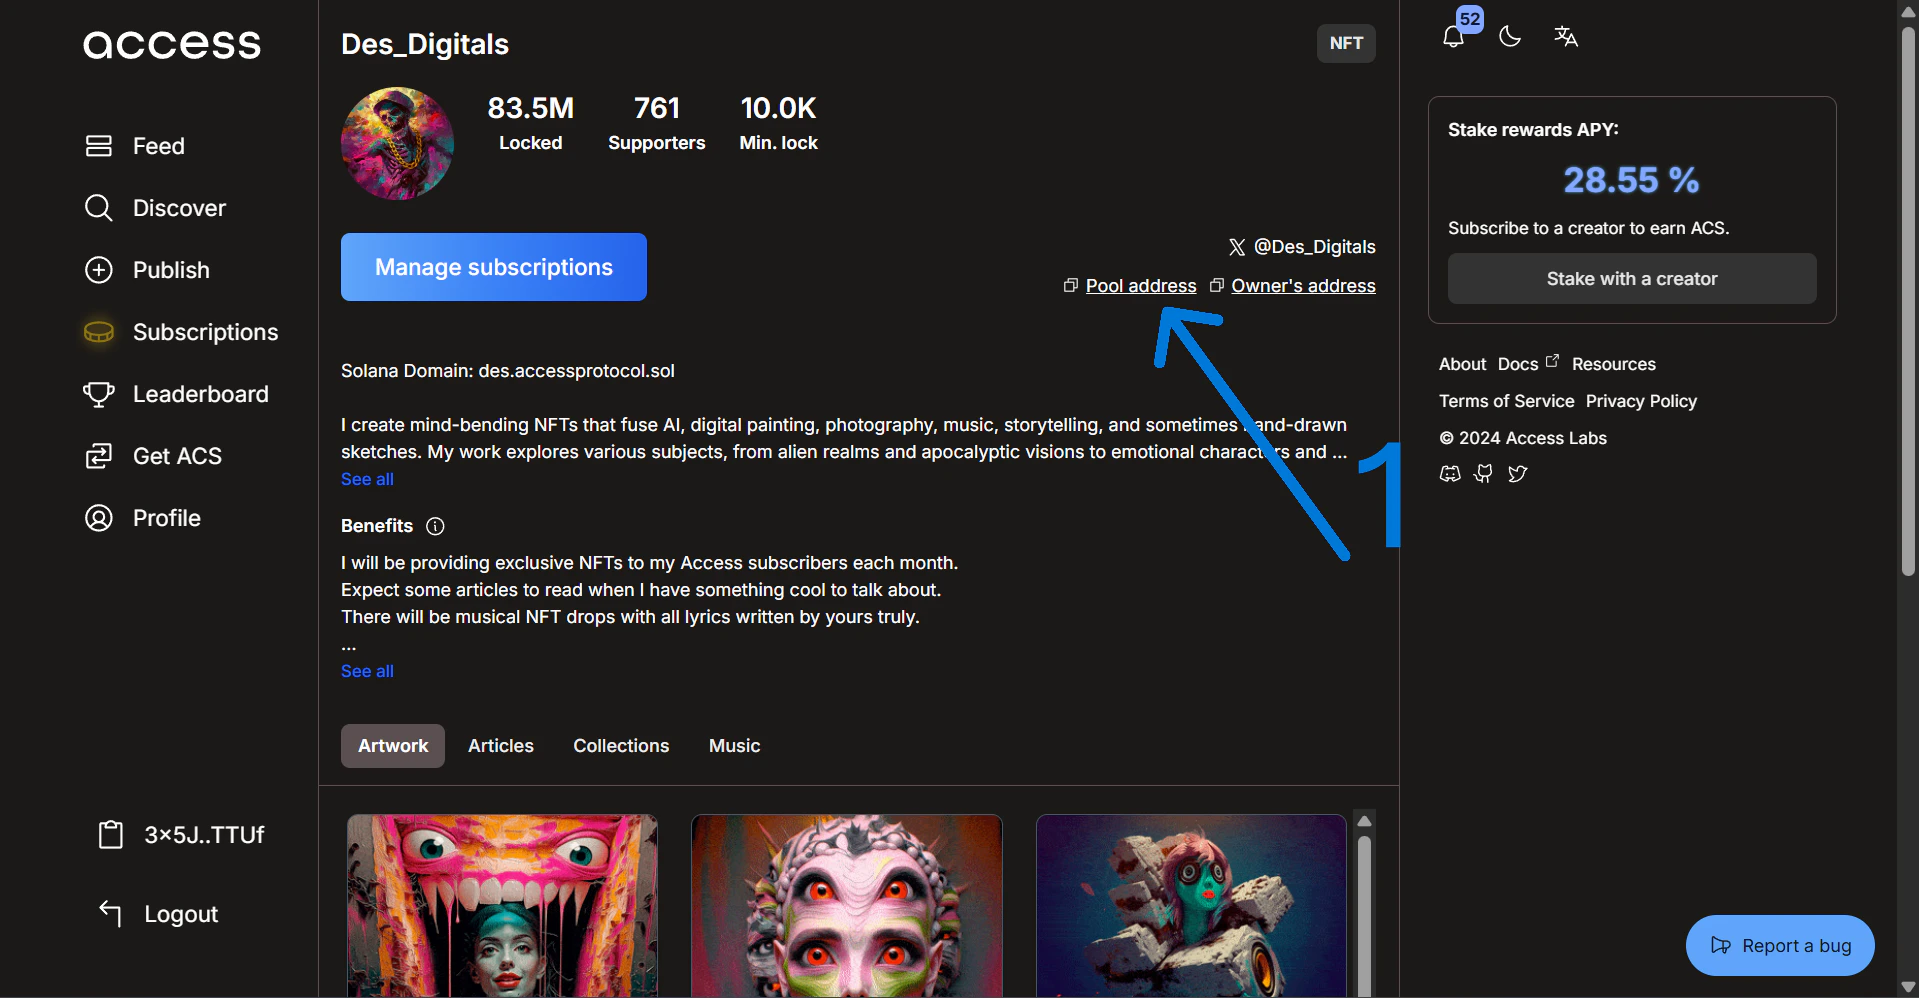Click the Docs external link icon
Screen dimensions: 1919x998
(x=1552, y=361)
